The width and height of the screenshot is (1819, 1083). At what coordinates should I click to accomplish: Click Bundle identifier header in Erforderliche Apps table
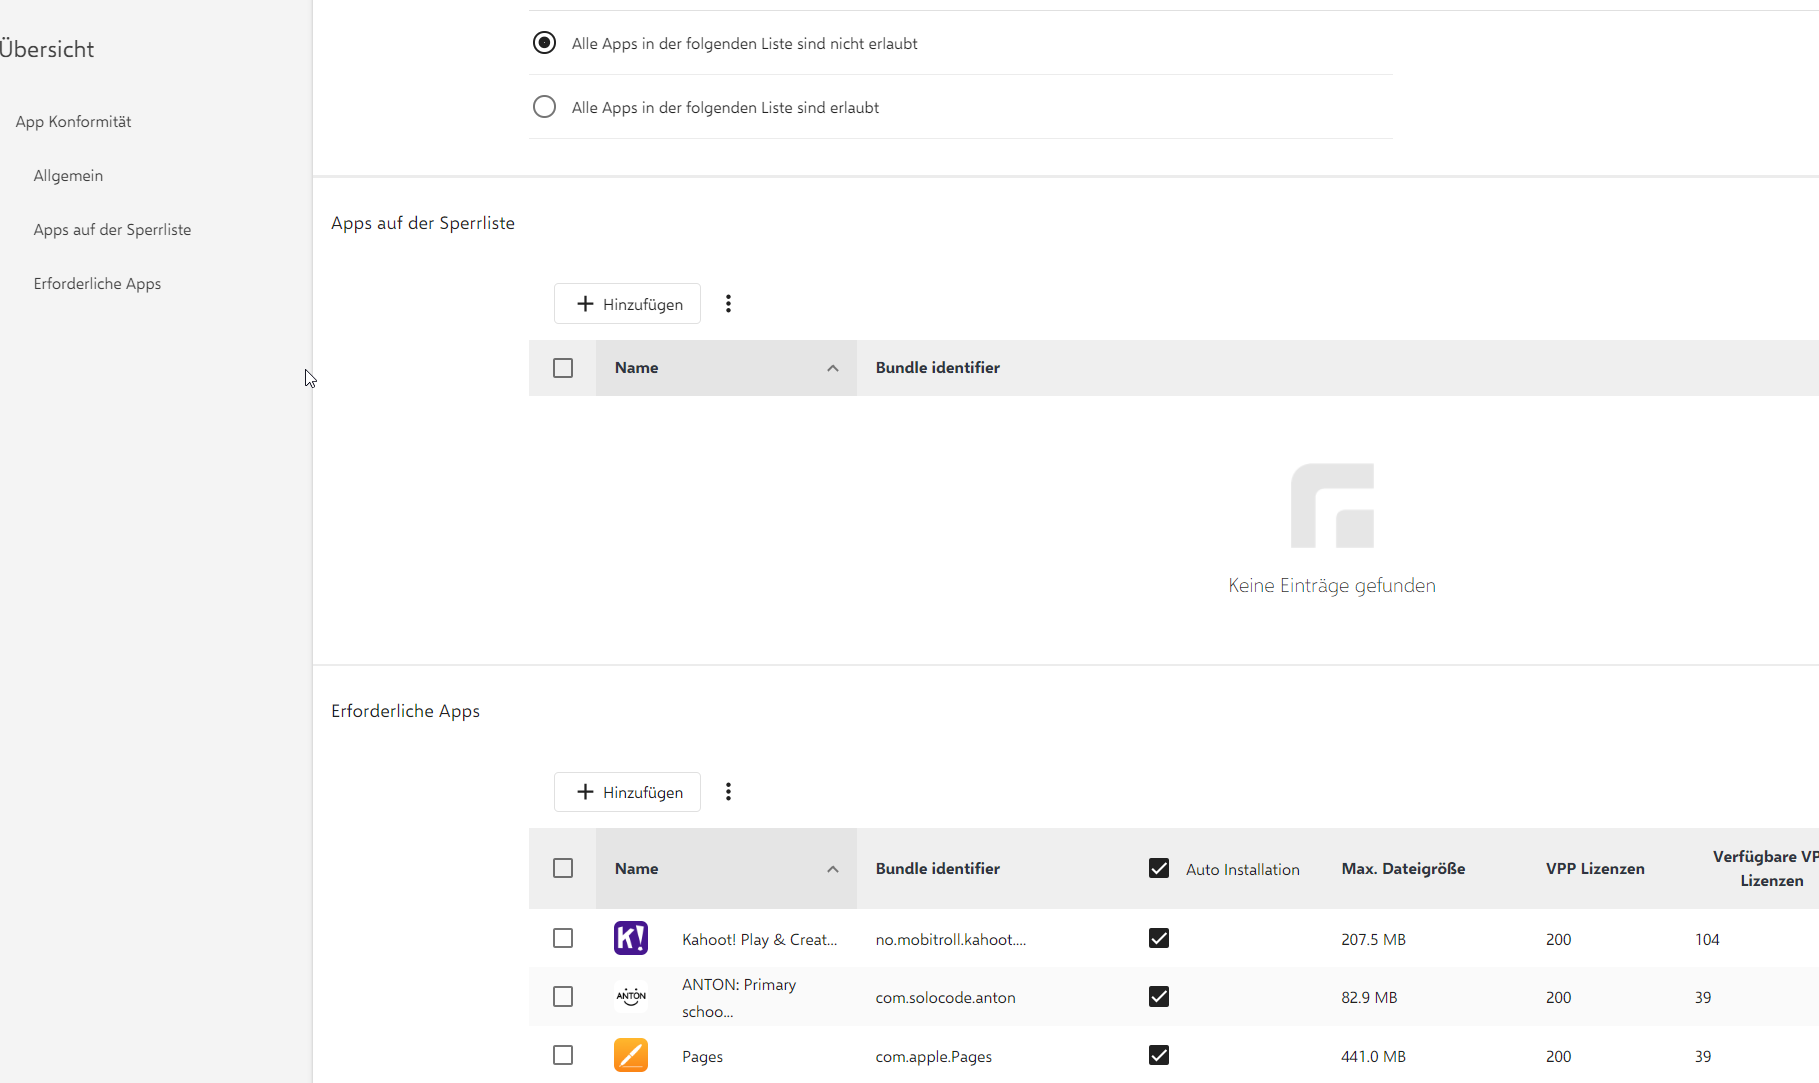pos(938,869)
